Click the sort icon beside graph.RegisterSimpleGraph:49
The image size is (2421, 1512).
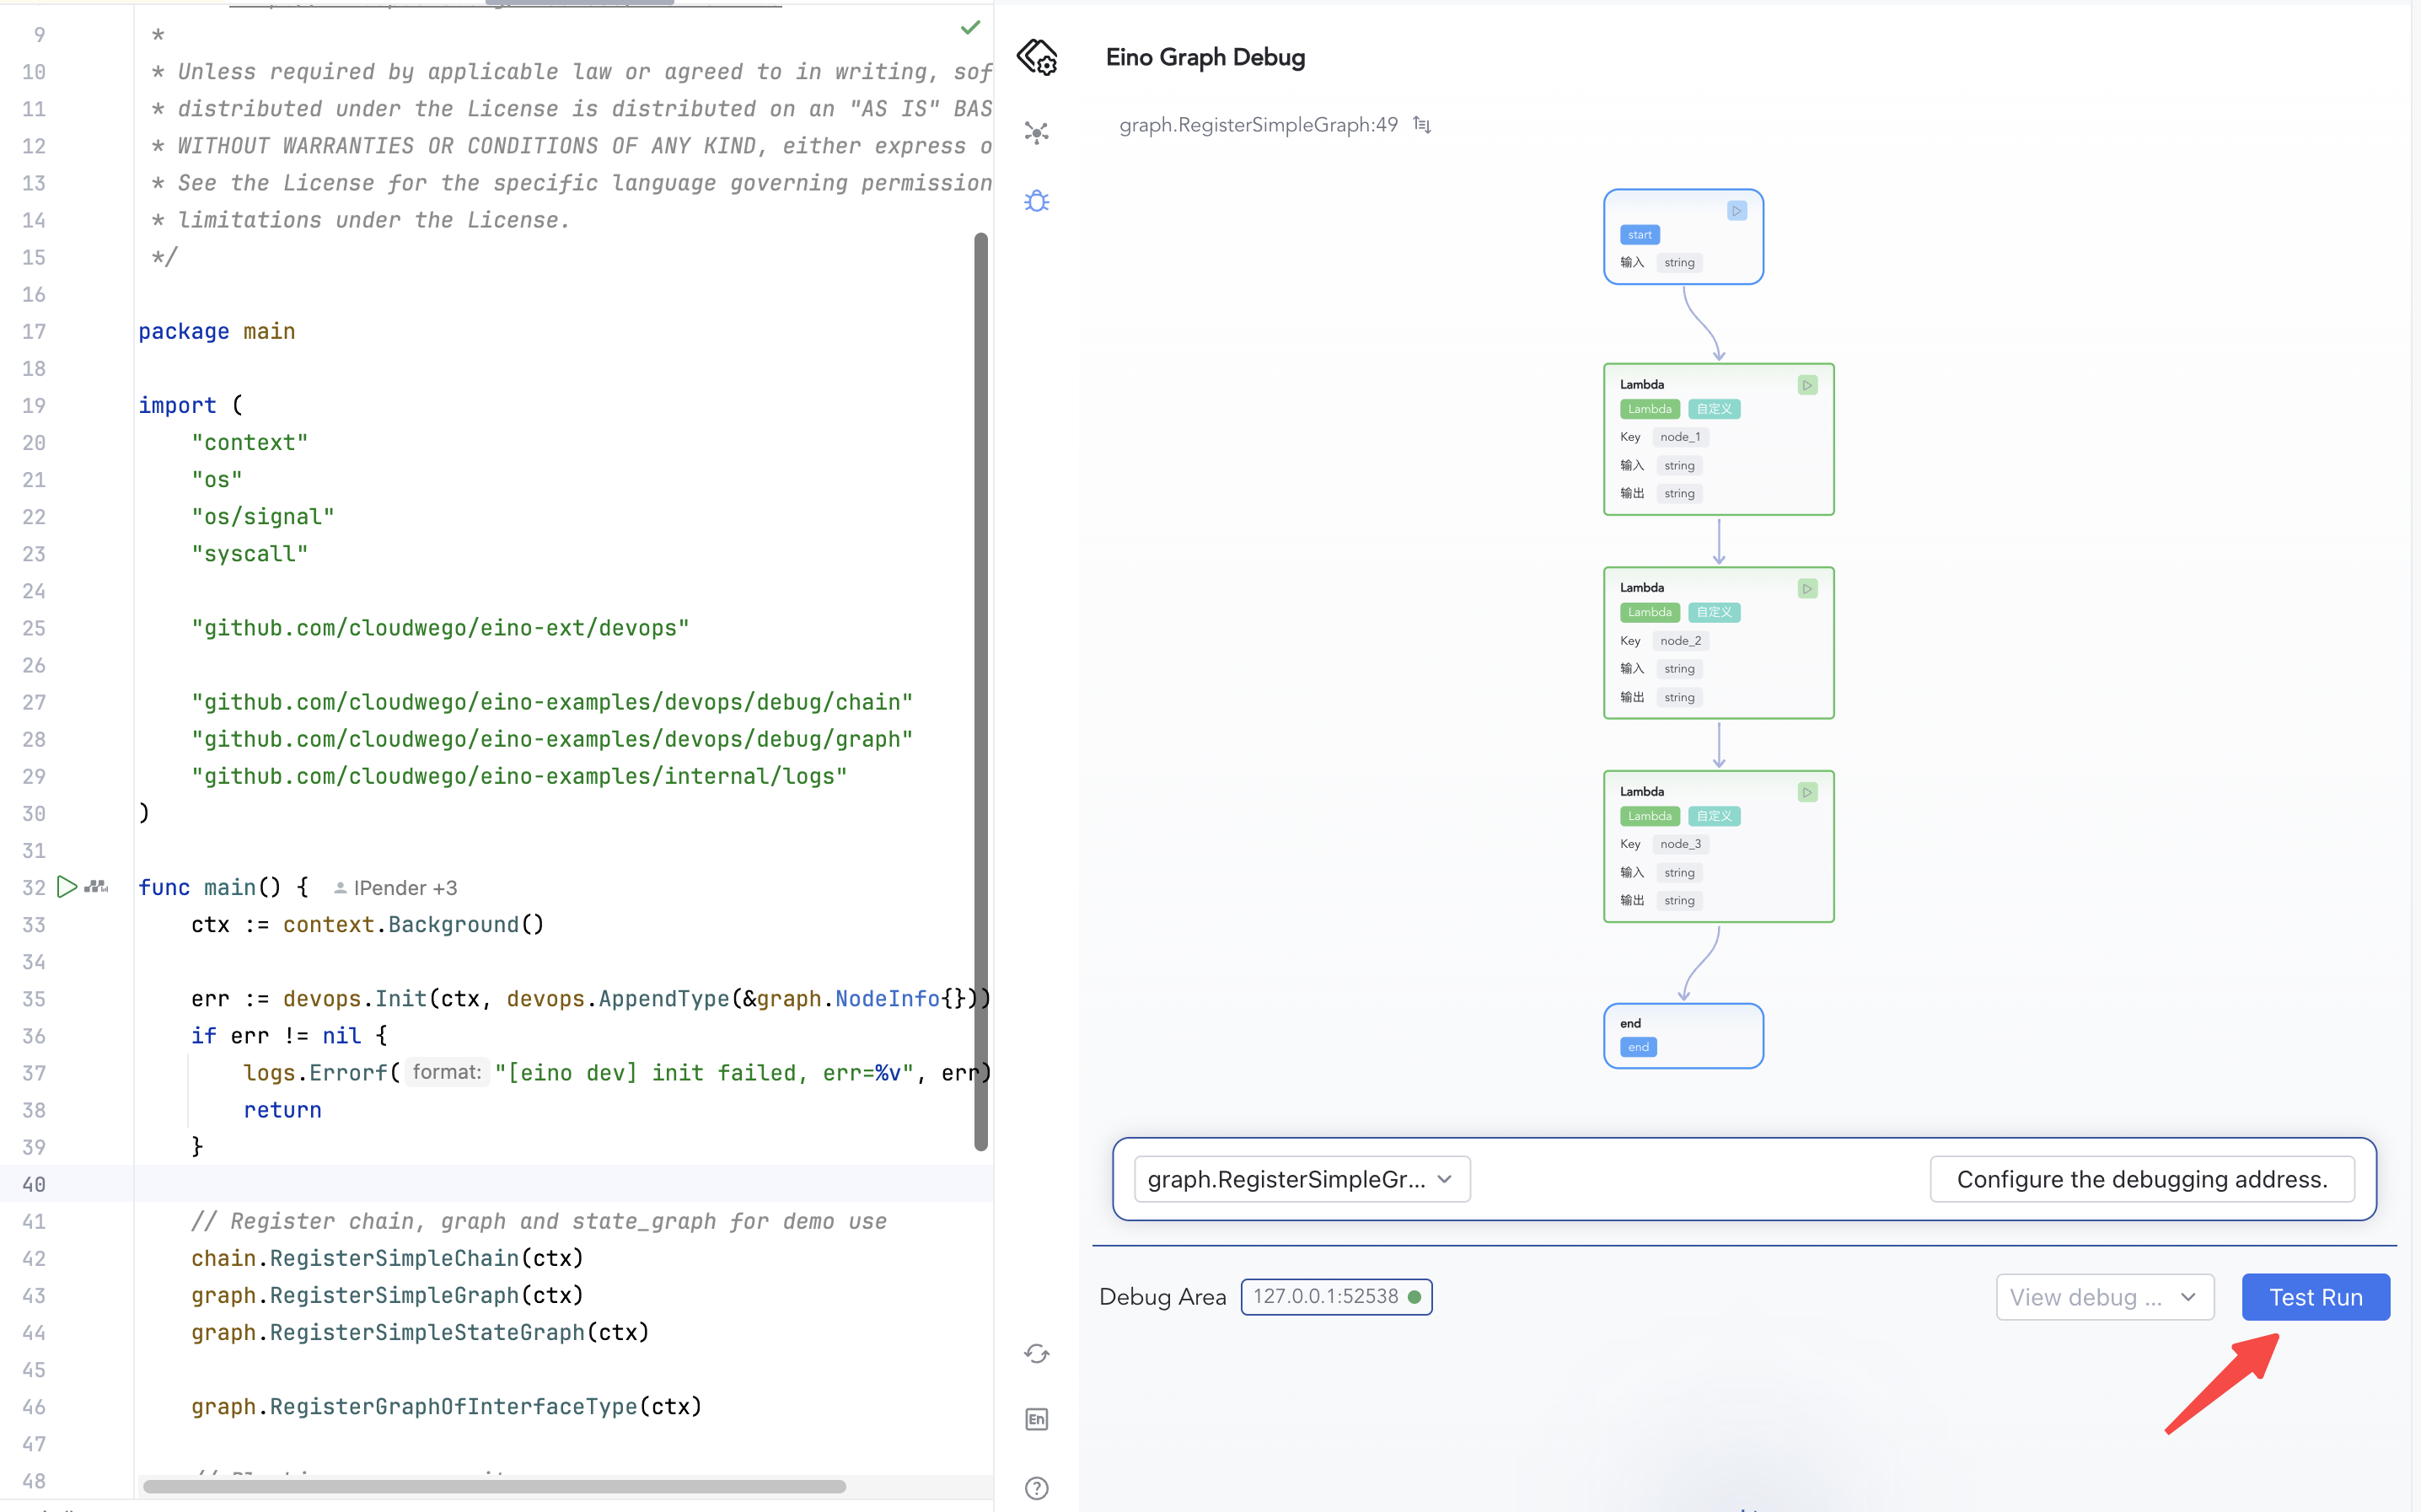(x=1421, y=125)
